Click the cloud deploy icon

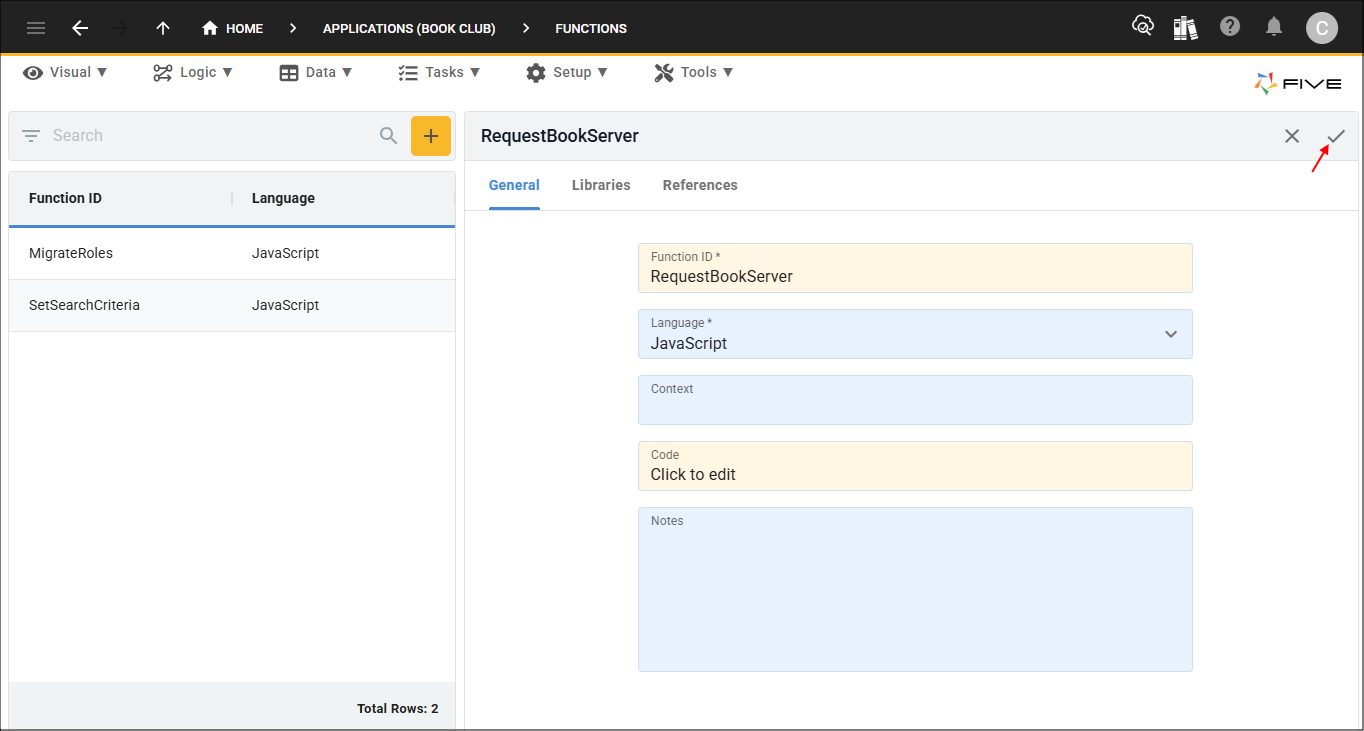[1142, 27]
